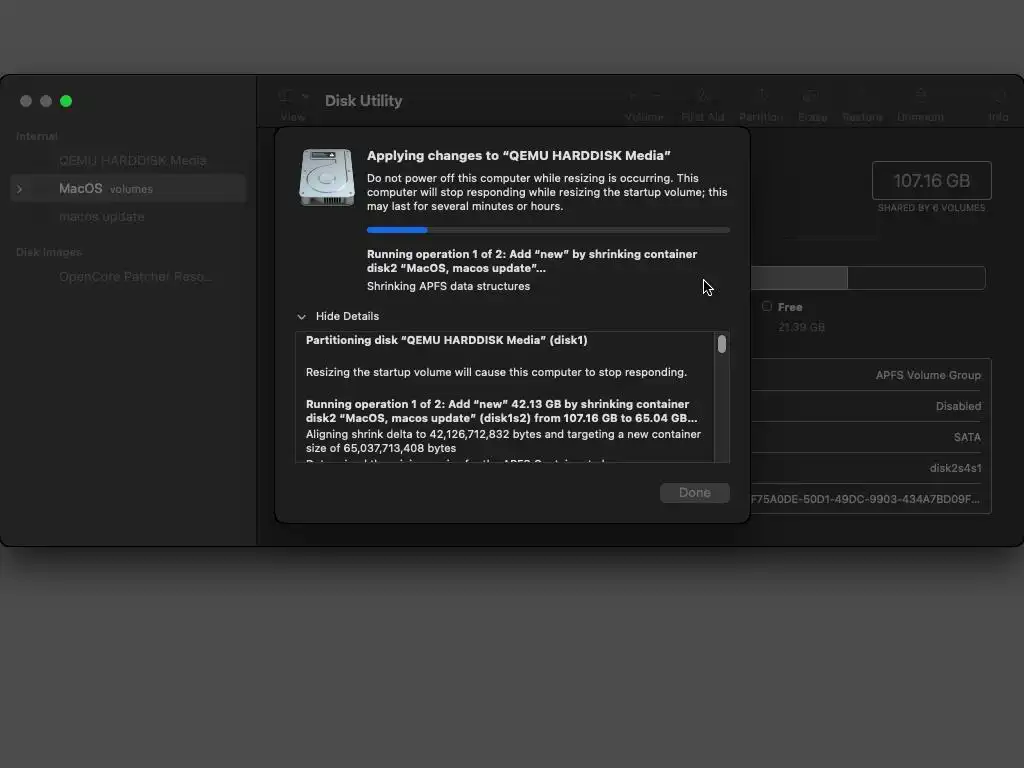Click the disk2s4s1 device value
The width and height of the screenshot is (1024, 768).
click(x=955, y=468)
